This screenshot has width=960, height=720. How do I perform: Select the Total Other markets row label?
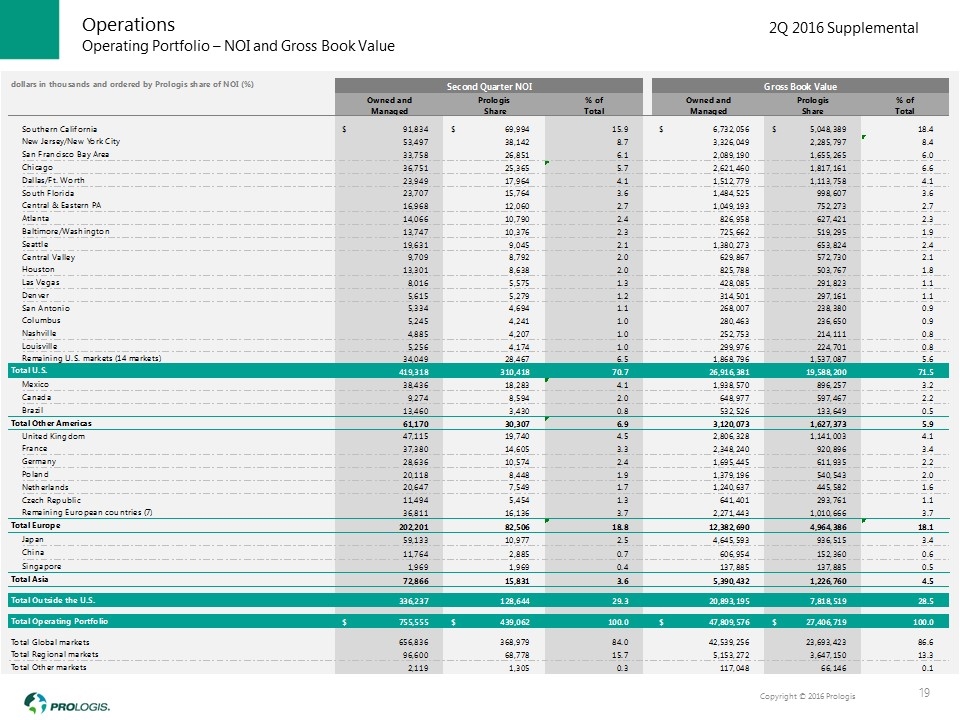pyautogui.click(x=52, y=667)
